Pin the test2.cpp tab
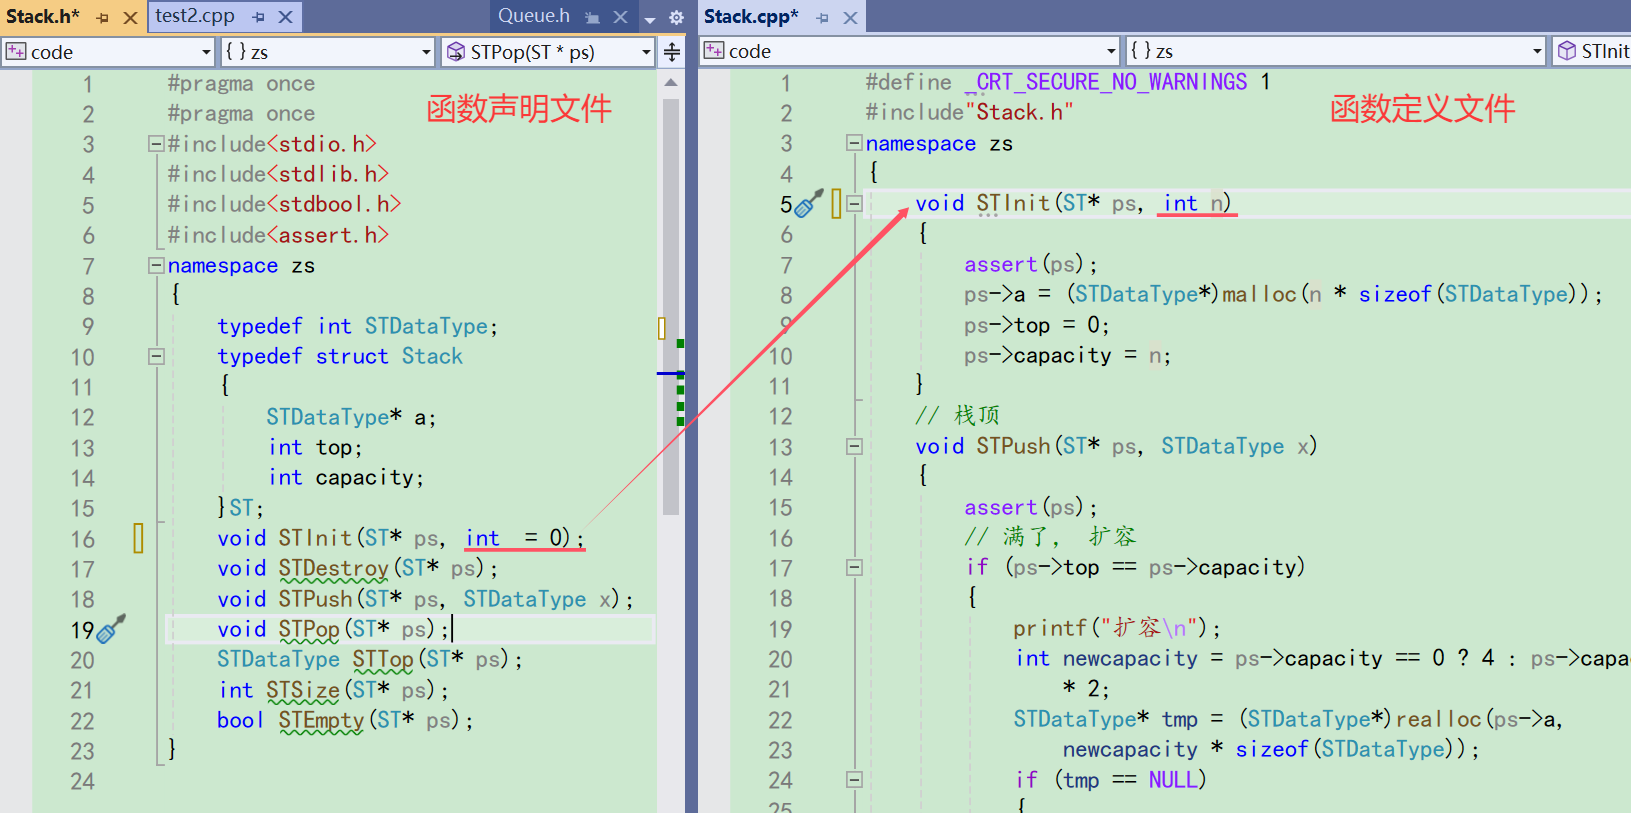The image size is (1631, 813). pos(258,17)
